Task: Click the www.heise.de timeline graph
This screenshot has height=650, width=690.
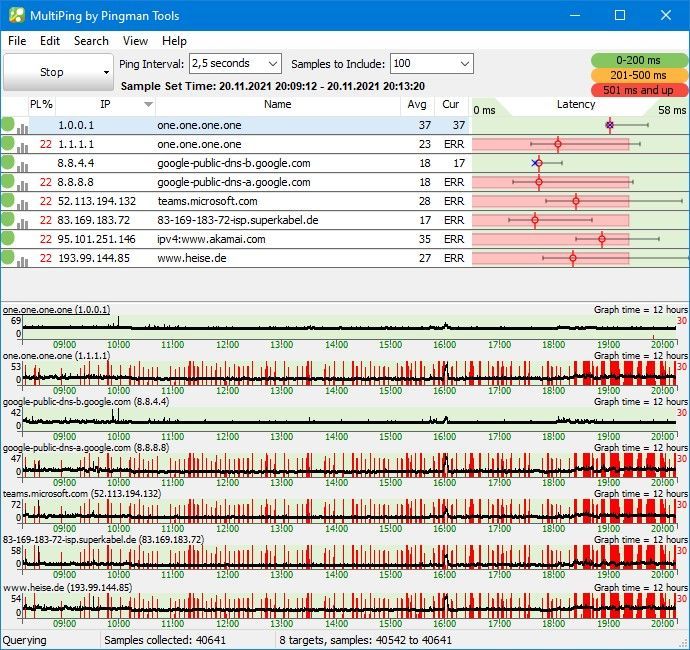Action: tap(349, 606)
